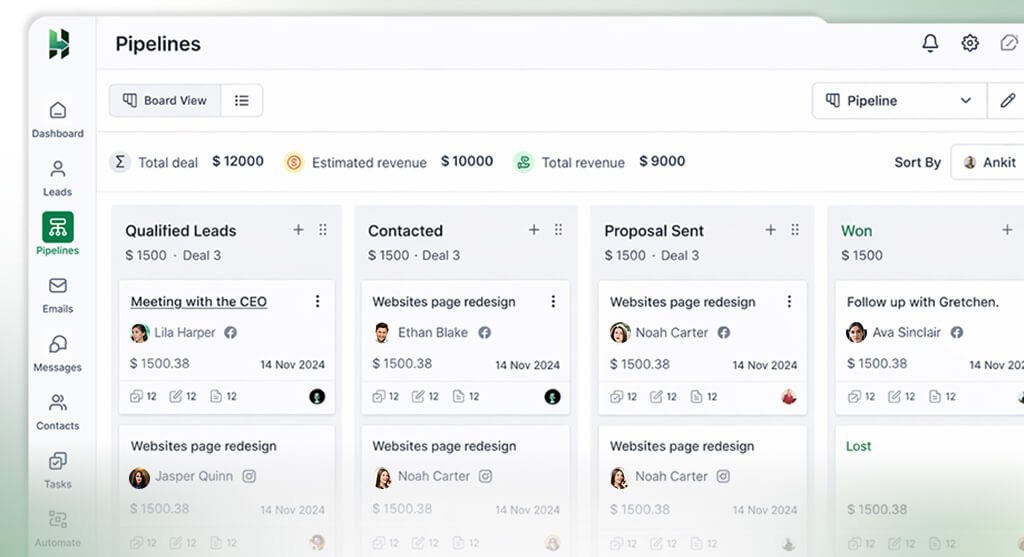Open menu on Ethan Blake's card
The width and height of the screenshot is (1024, 557).
[x=553, y=301]
